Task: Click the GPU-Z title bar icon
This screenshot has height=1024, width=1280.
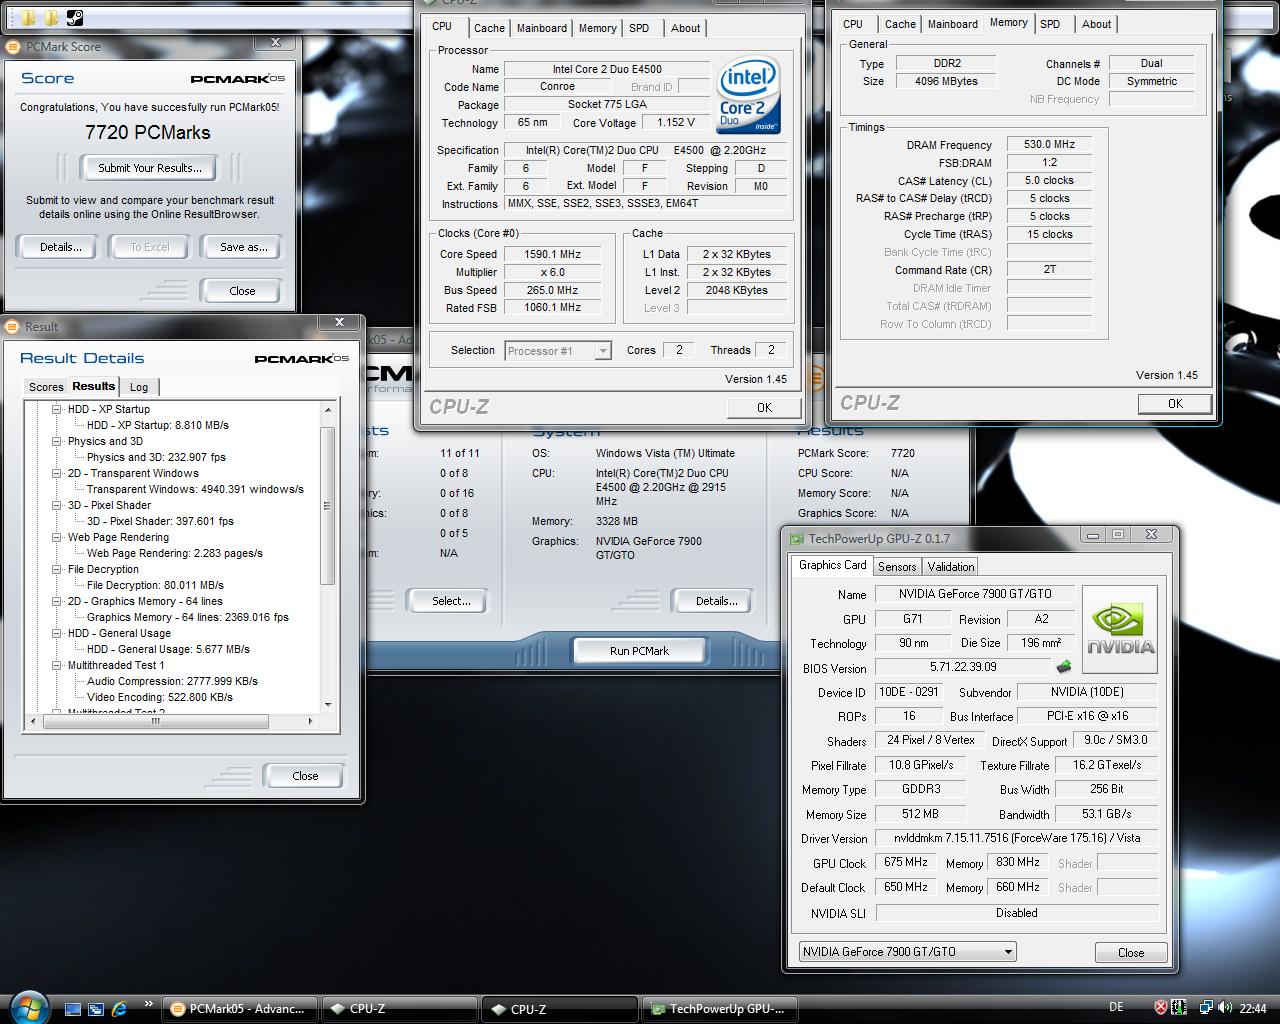Action: (797, 538)
